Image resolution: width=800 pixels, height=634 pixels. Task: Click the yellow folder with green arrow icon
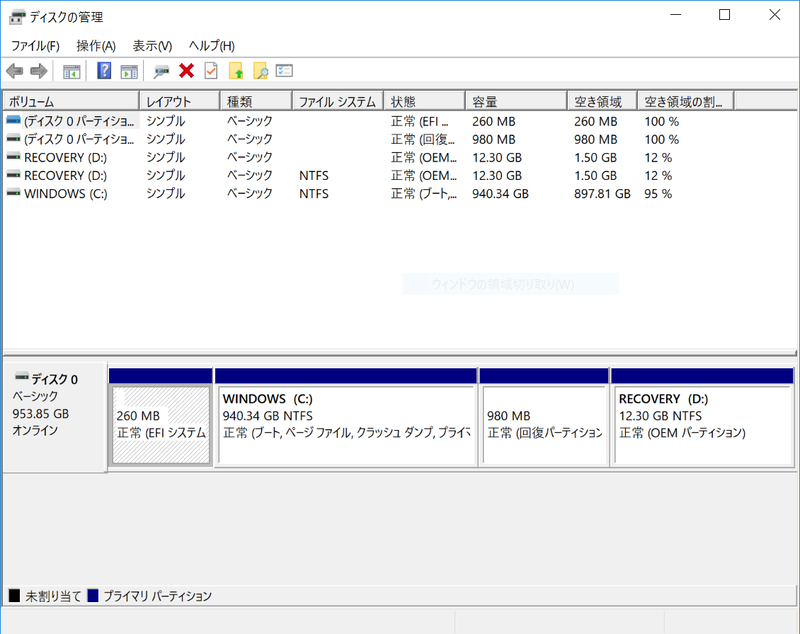click(236, 71)
